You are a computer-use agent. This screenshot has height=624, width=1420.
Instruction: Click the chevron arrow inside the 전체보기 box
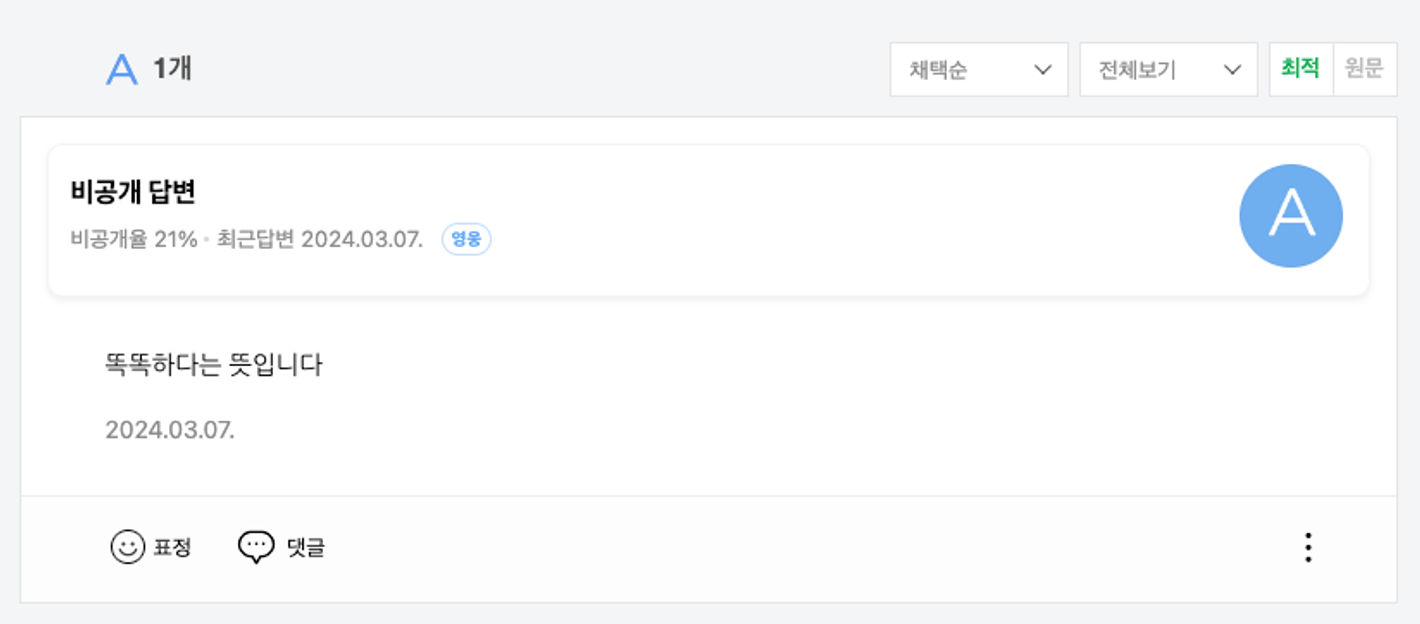tap(1234, 69)
